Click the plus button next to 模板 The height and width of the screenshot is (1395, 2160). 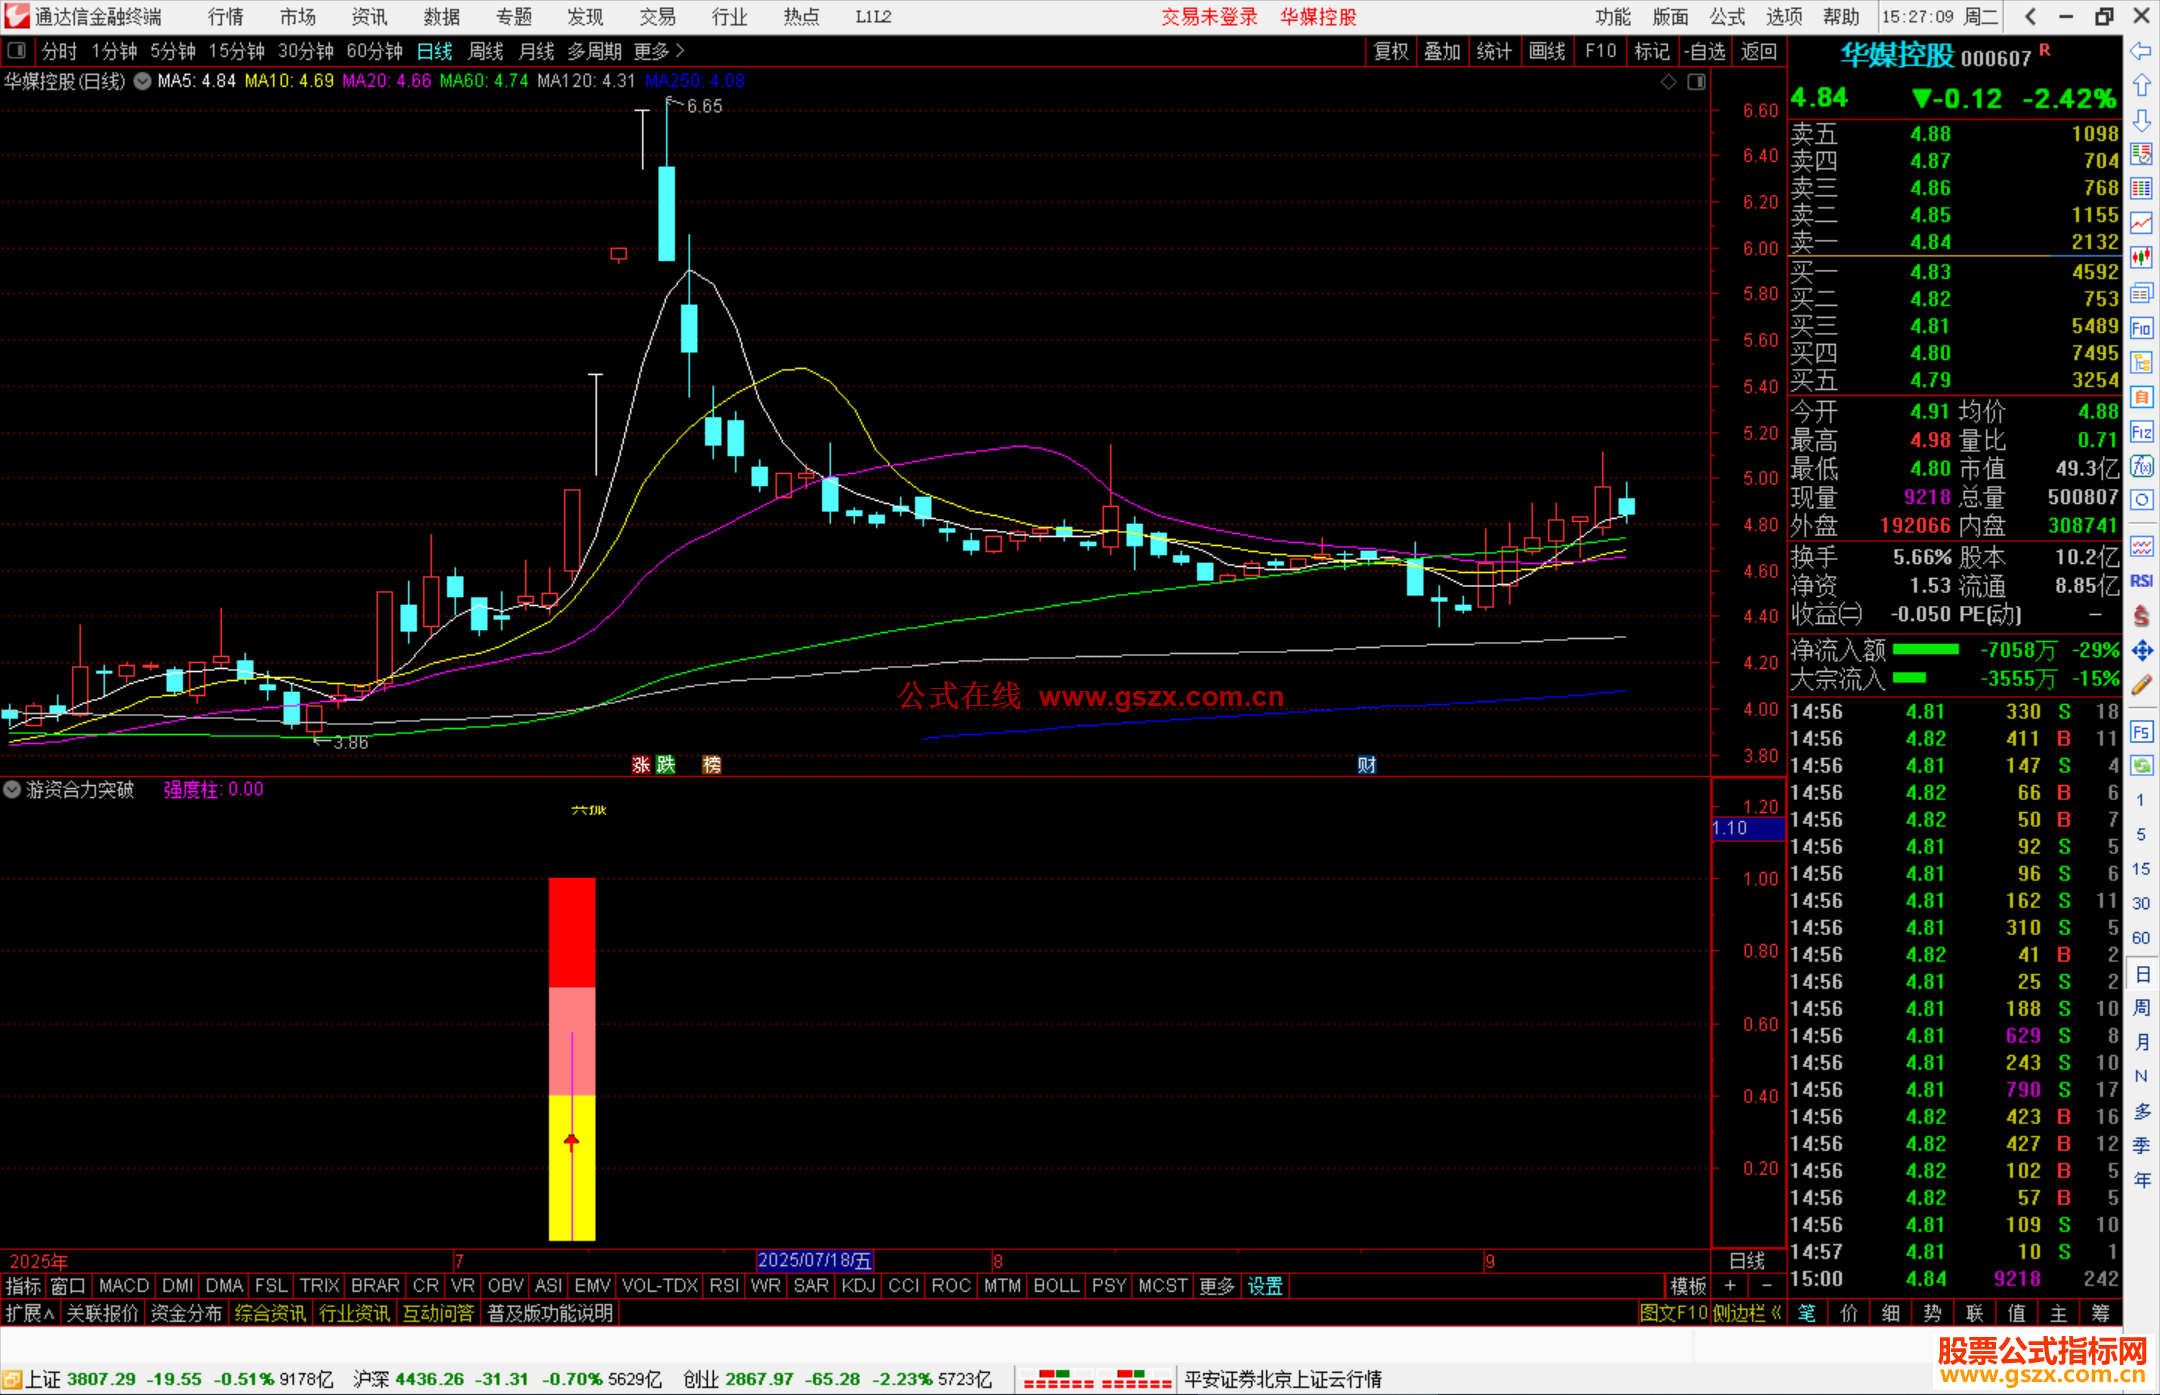pyautogui.click(x=1730, y=1286)
